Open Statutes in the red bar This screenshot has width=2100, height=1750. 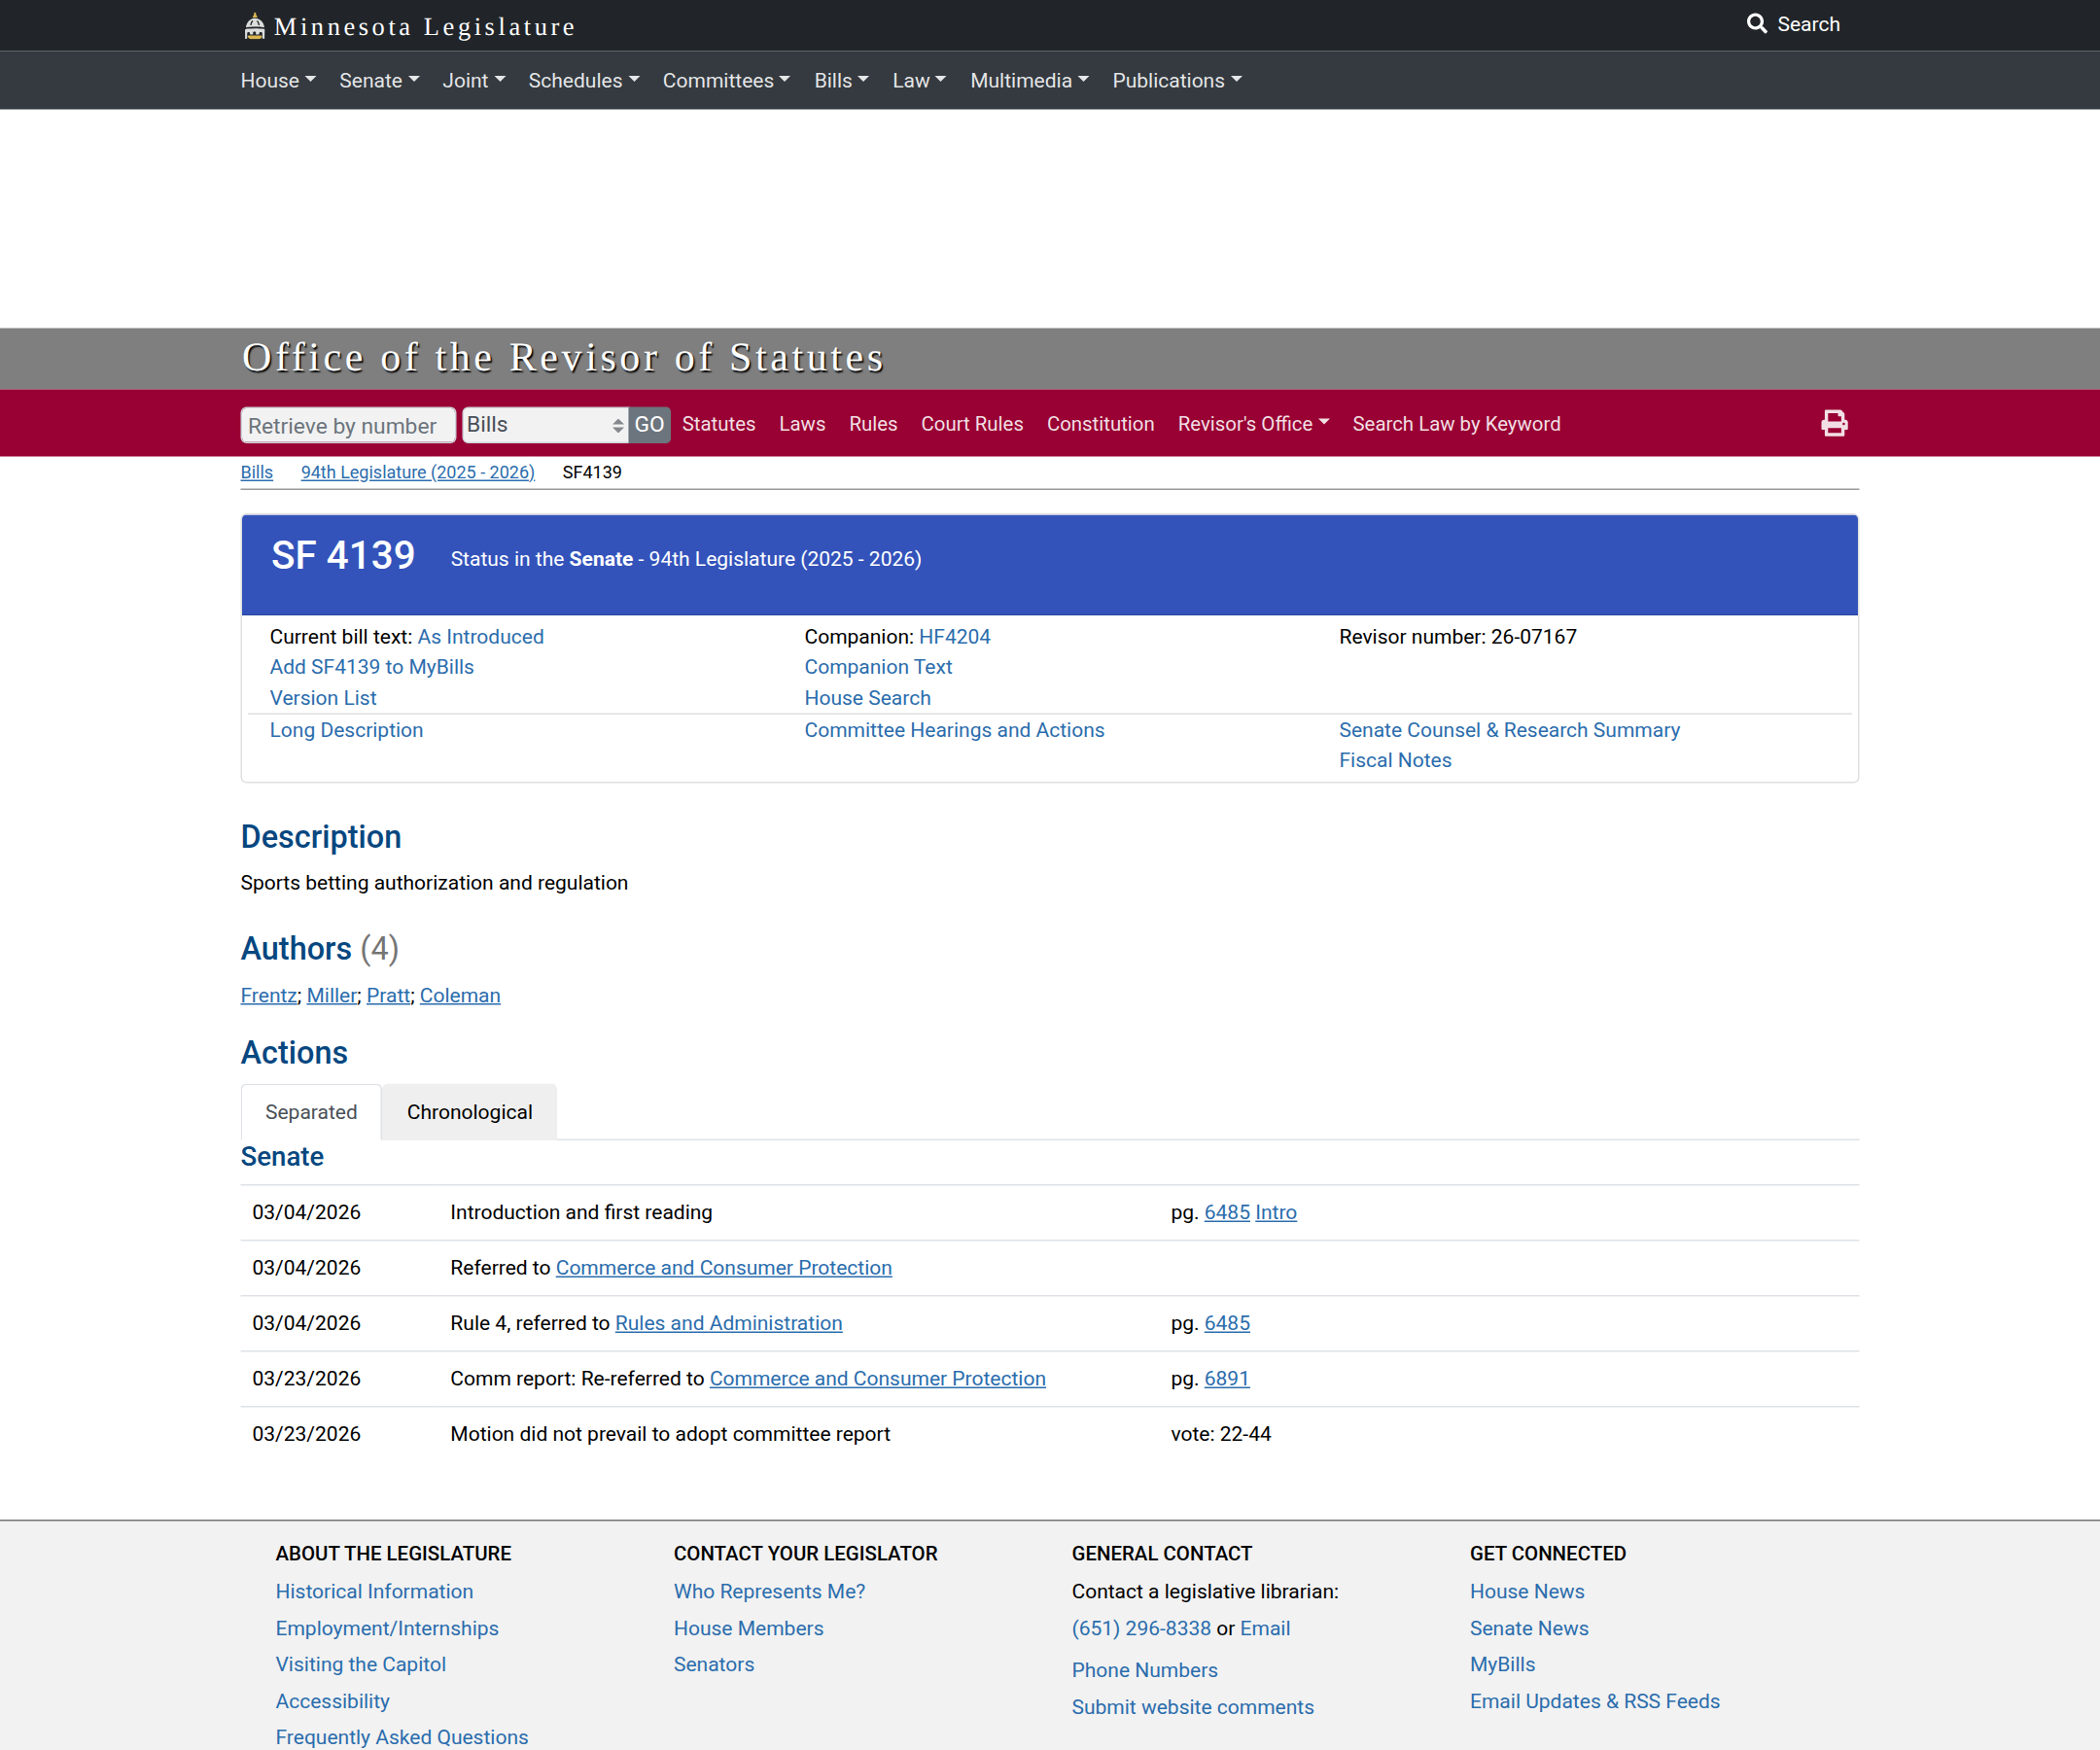[x=718, y=423]
